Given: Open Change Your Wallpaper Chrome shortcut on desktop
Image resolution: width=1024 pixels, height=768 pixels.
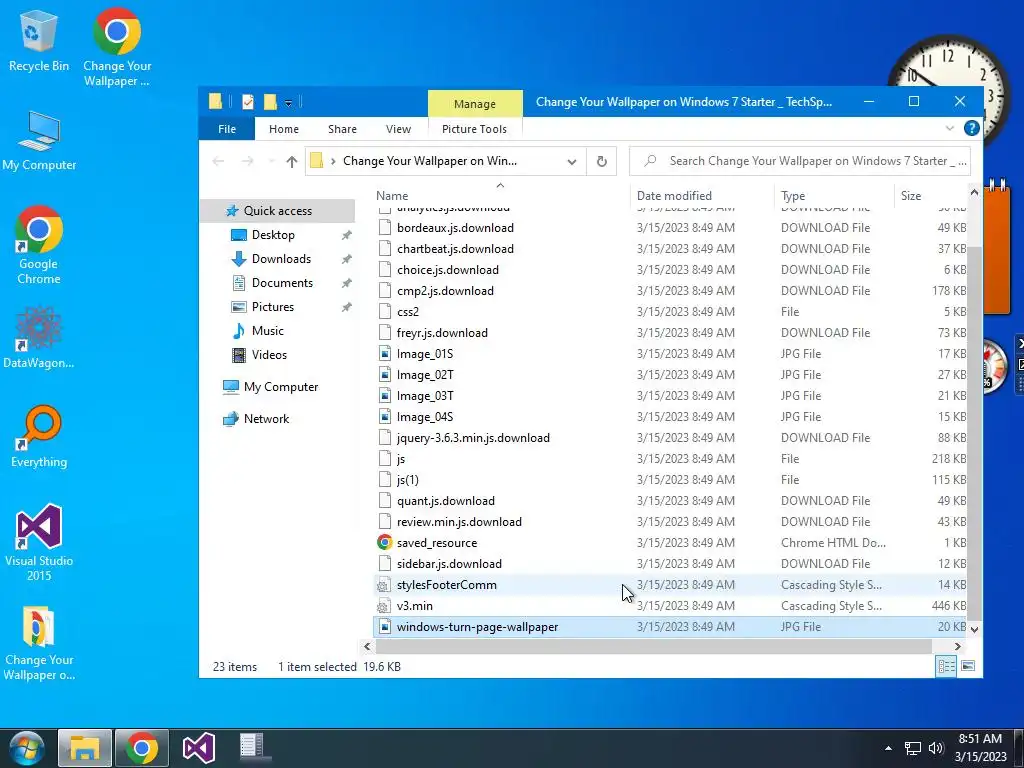Looking at the screenshot, I should [x=117, y=47].
